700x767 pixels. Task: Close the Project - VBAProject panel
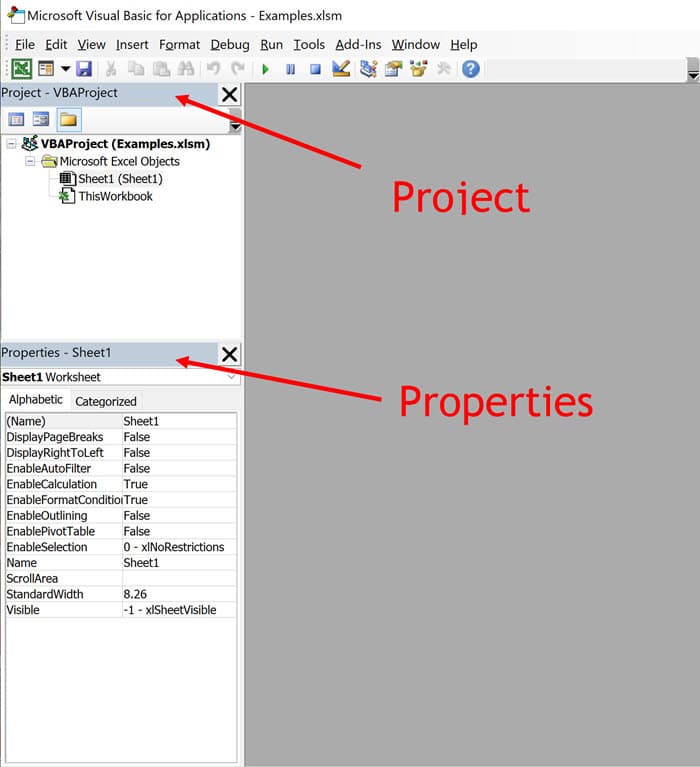pos(229,94)
